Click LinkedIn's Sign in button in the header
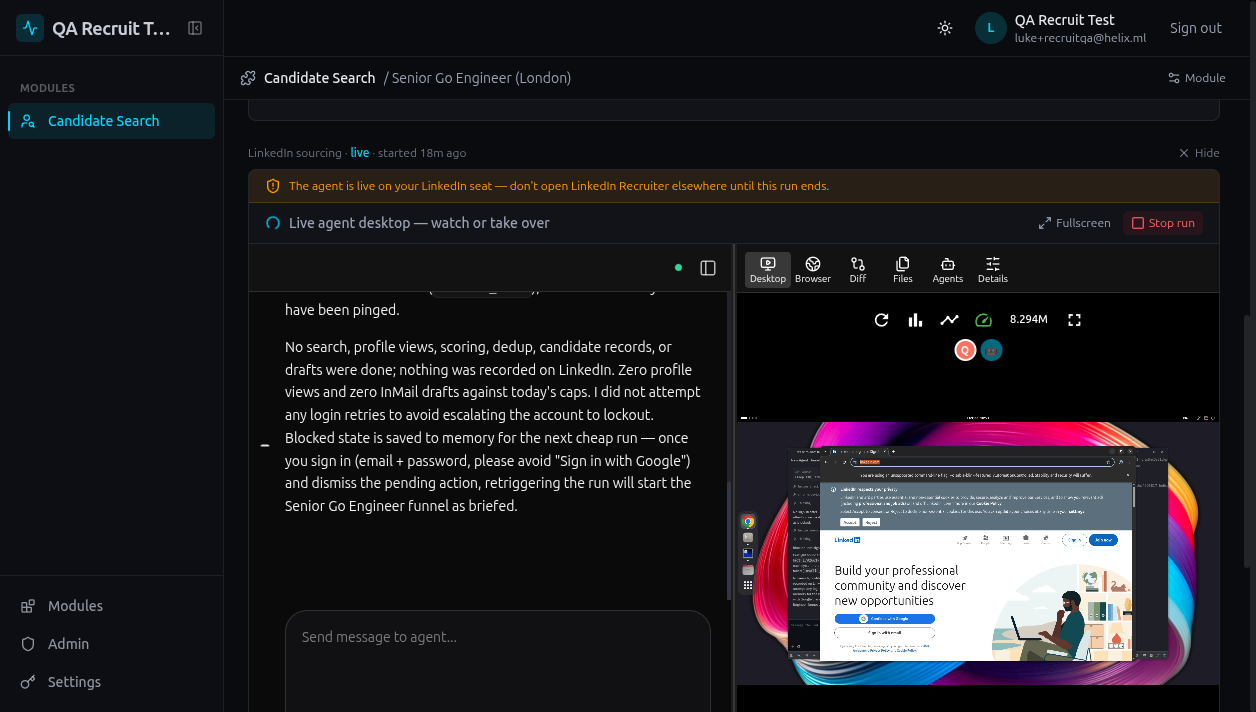 click(1074, 540)
